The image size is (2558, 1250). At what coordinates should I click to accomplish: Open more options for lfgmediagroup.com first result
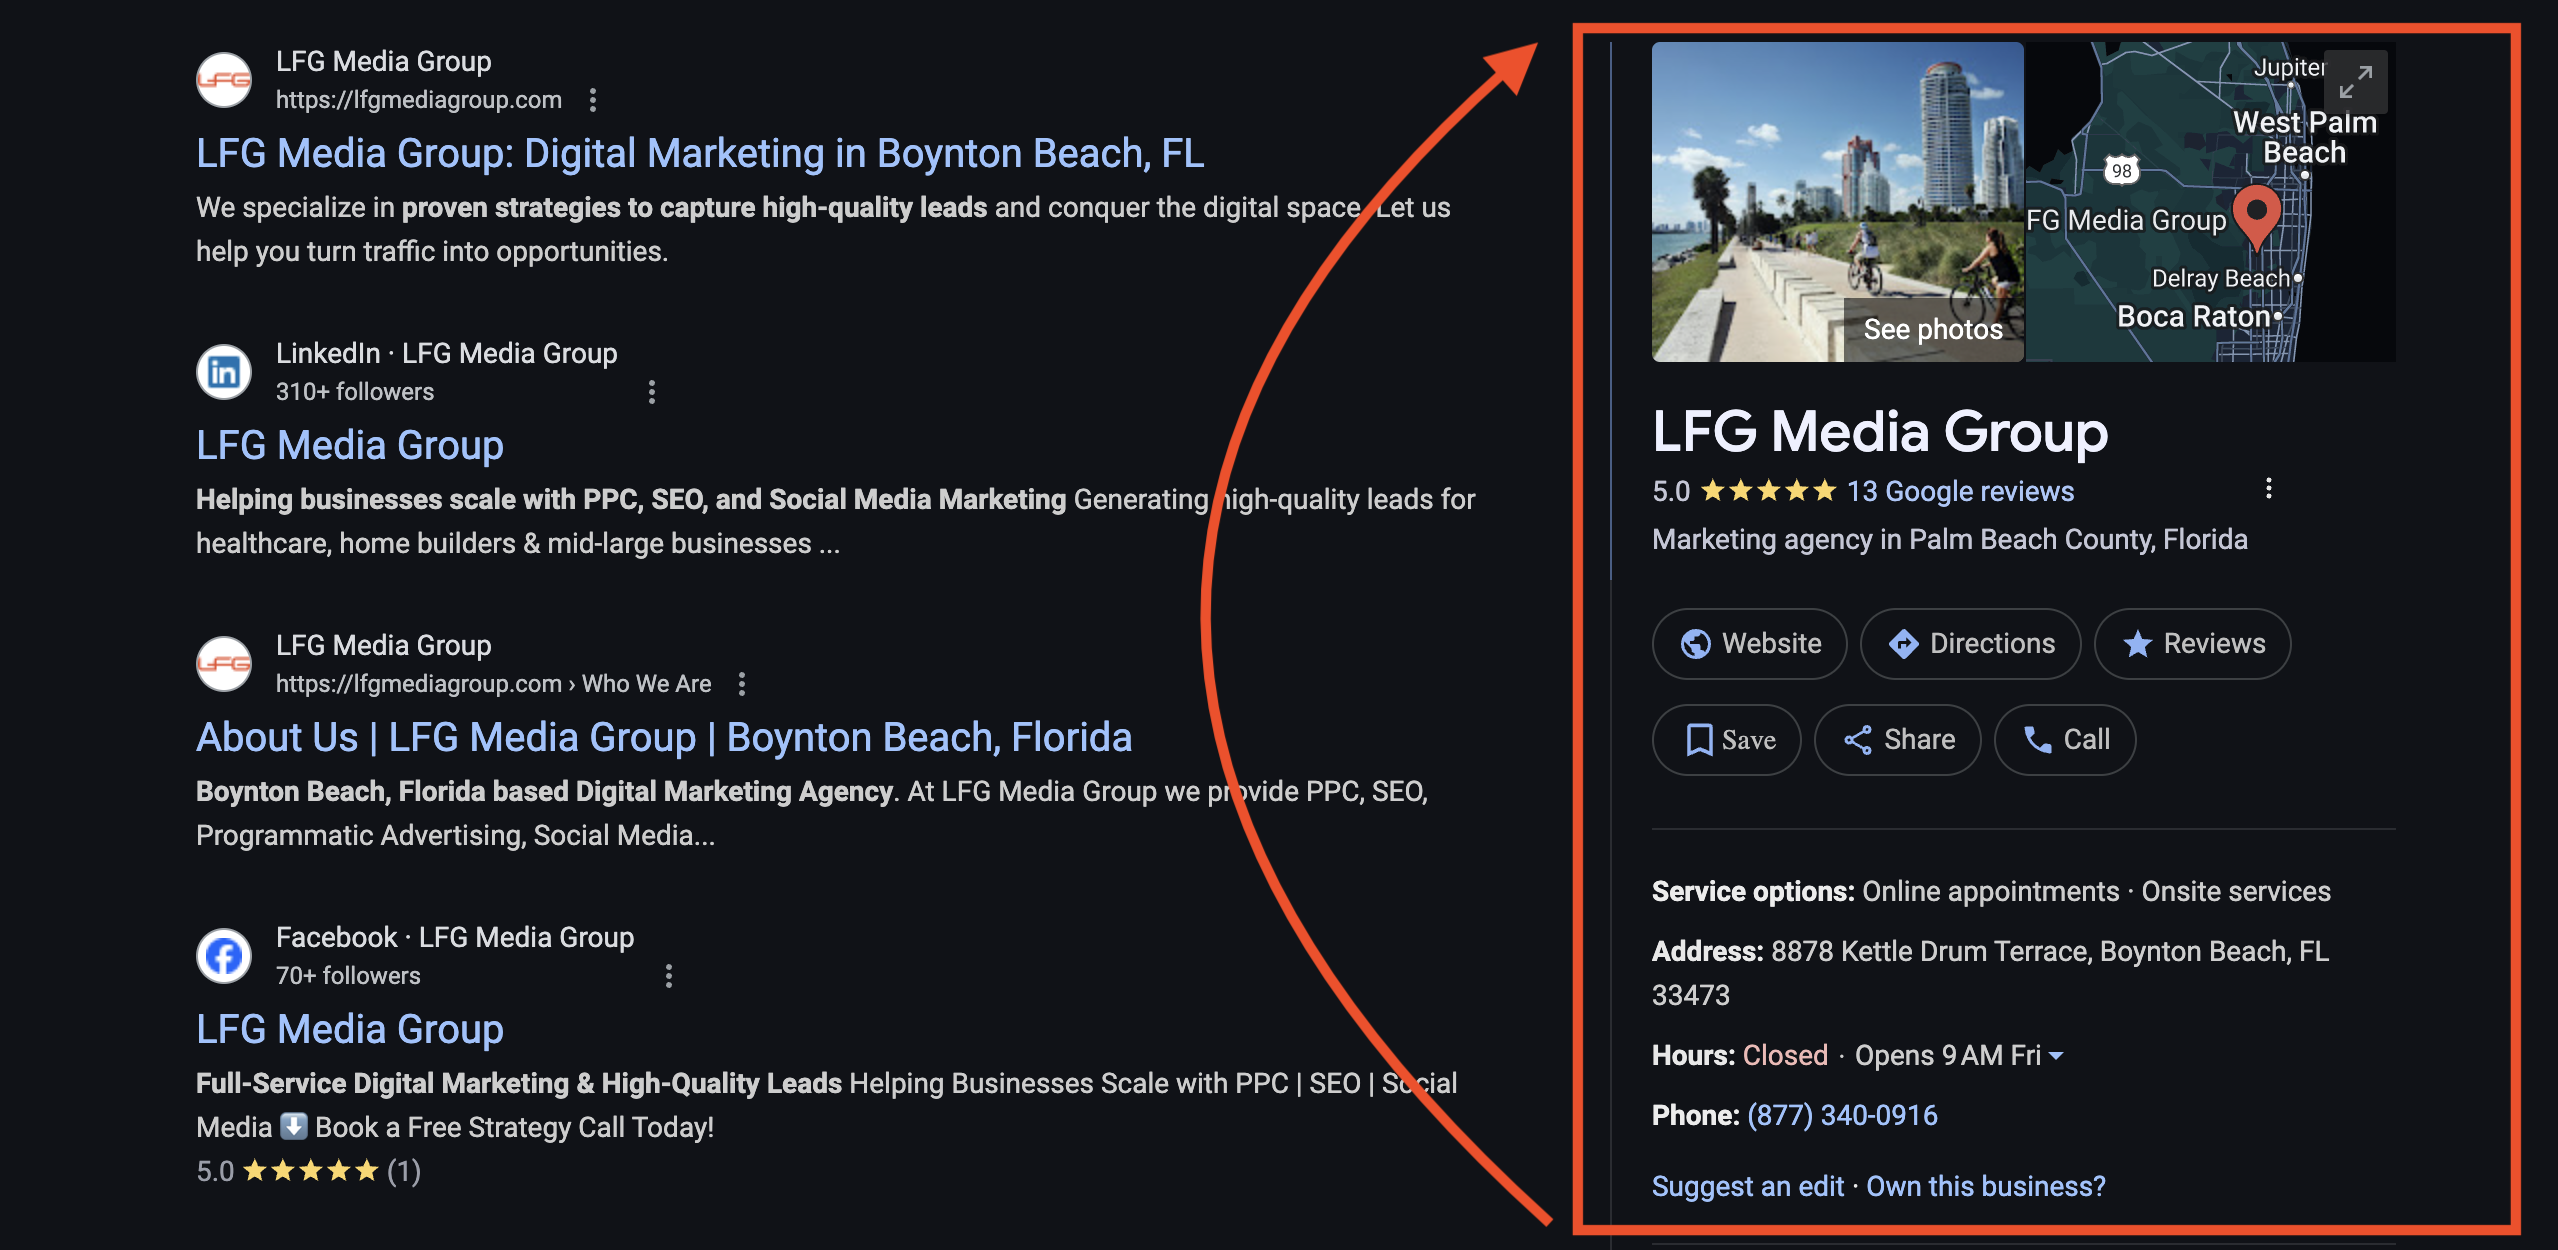pos(593,100)
